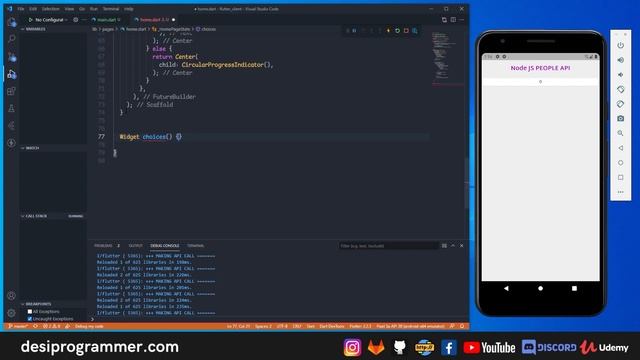Collapse the Watch section

click(x=31, y=148)
